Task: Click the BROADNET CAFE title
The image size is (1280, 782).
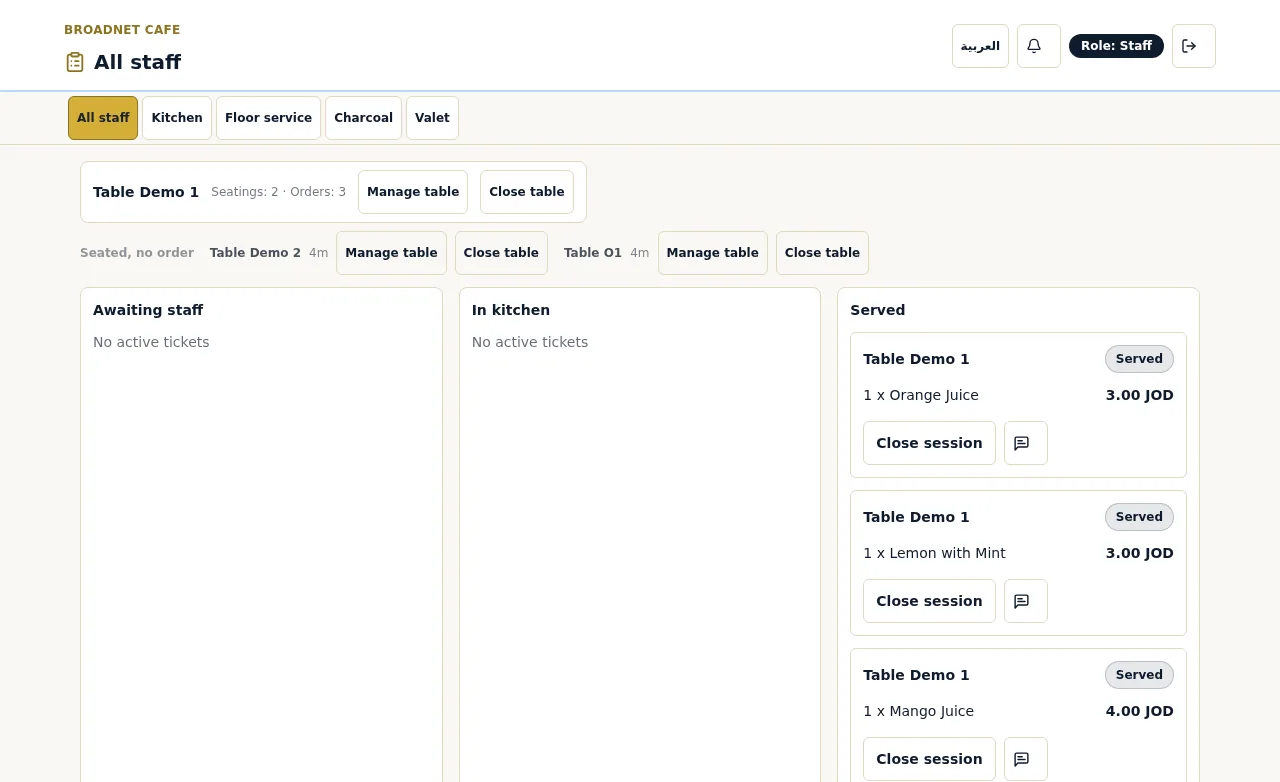Action: click(x=122, y=30)
